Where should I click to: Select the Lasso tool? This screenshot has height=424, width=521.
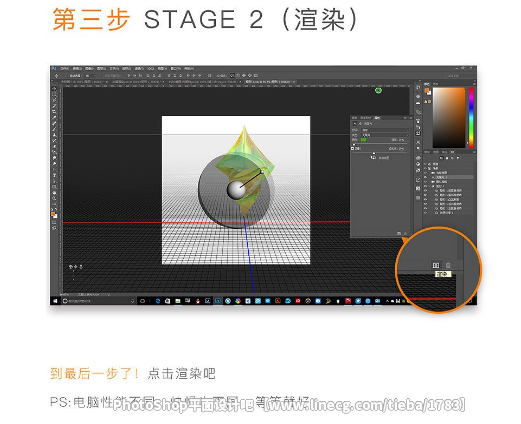coord(55,100)
